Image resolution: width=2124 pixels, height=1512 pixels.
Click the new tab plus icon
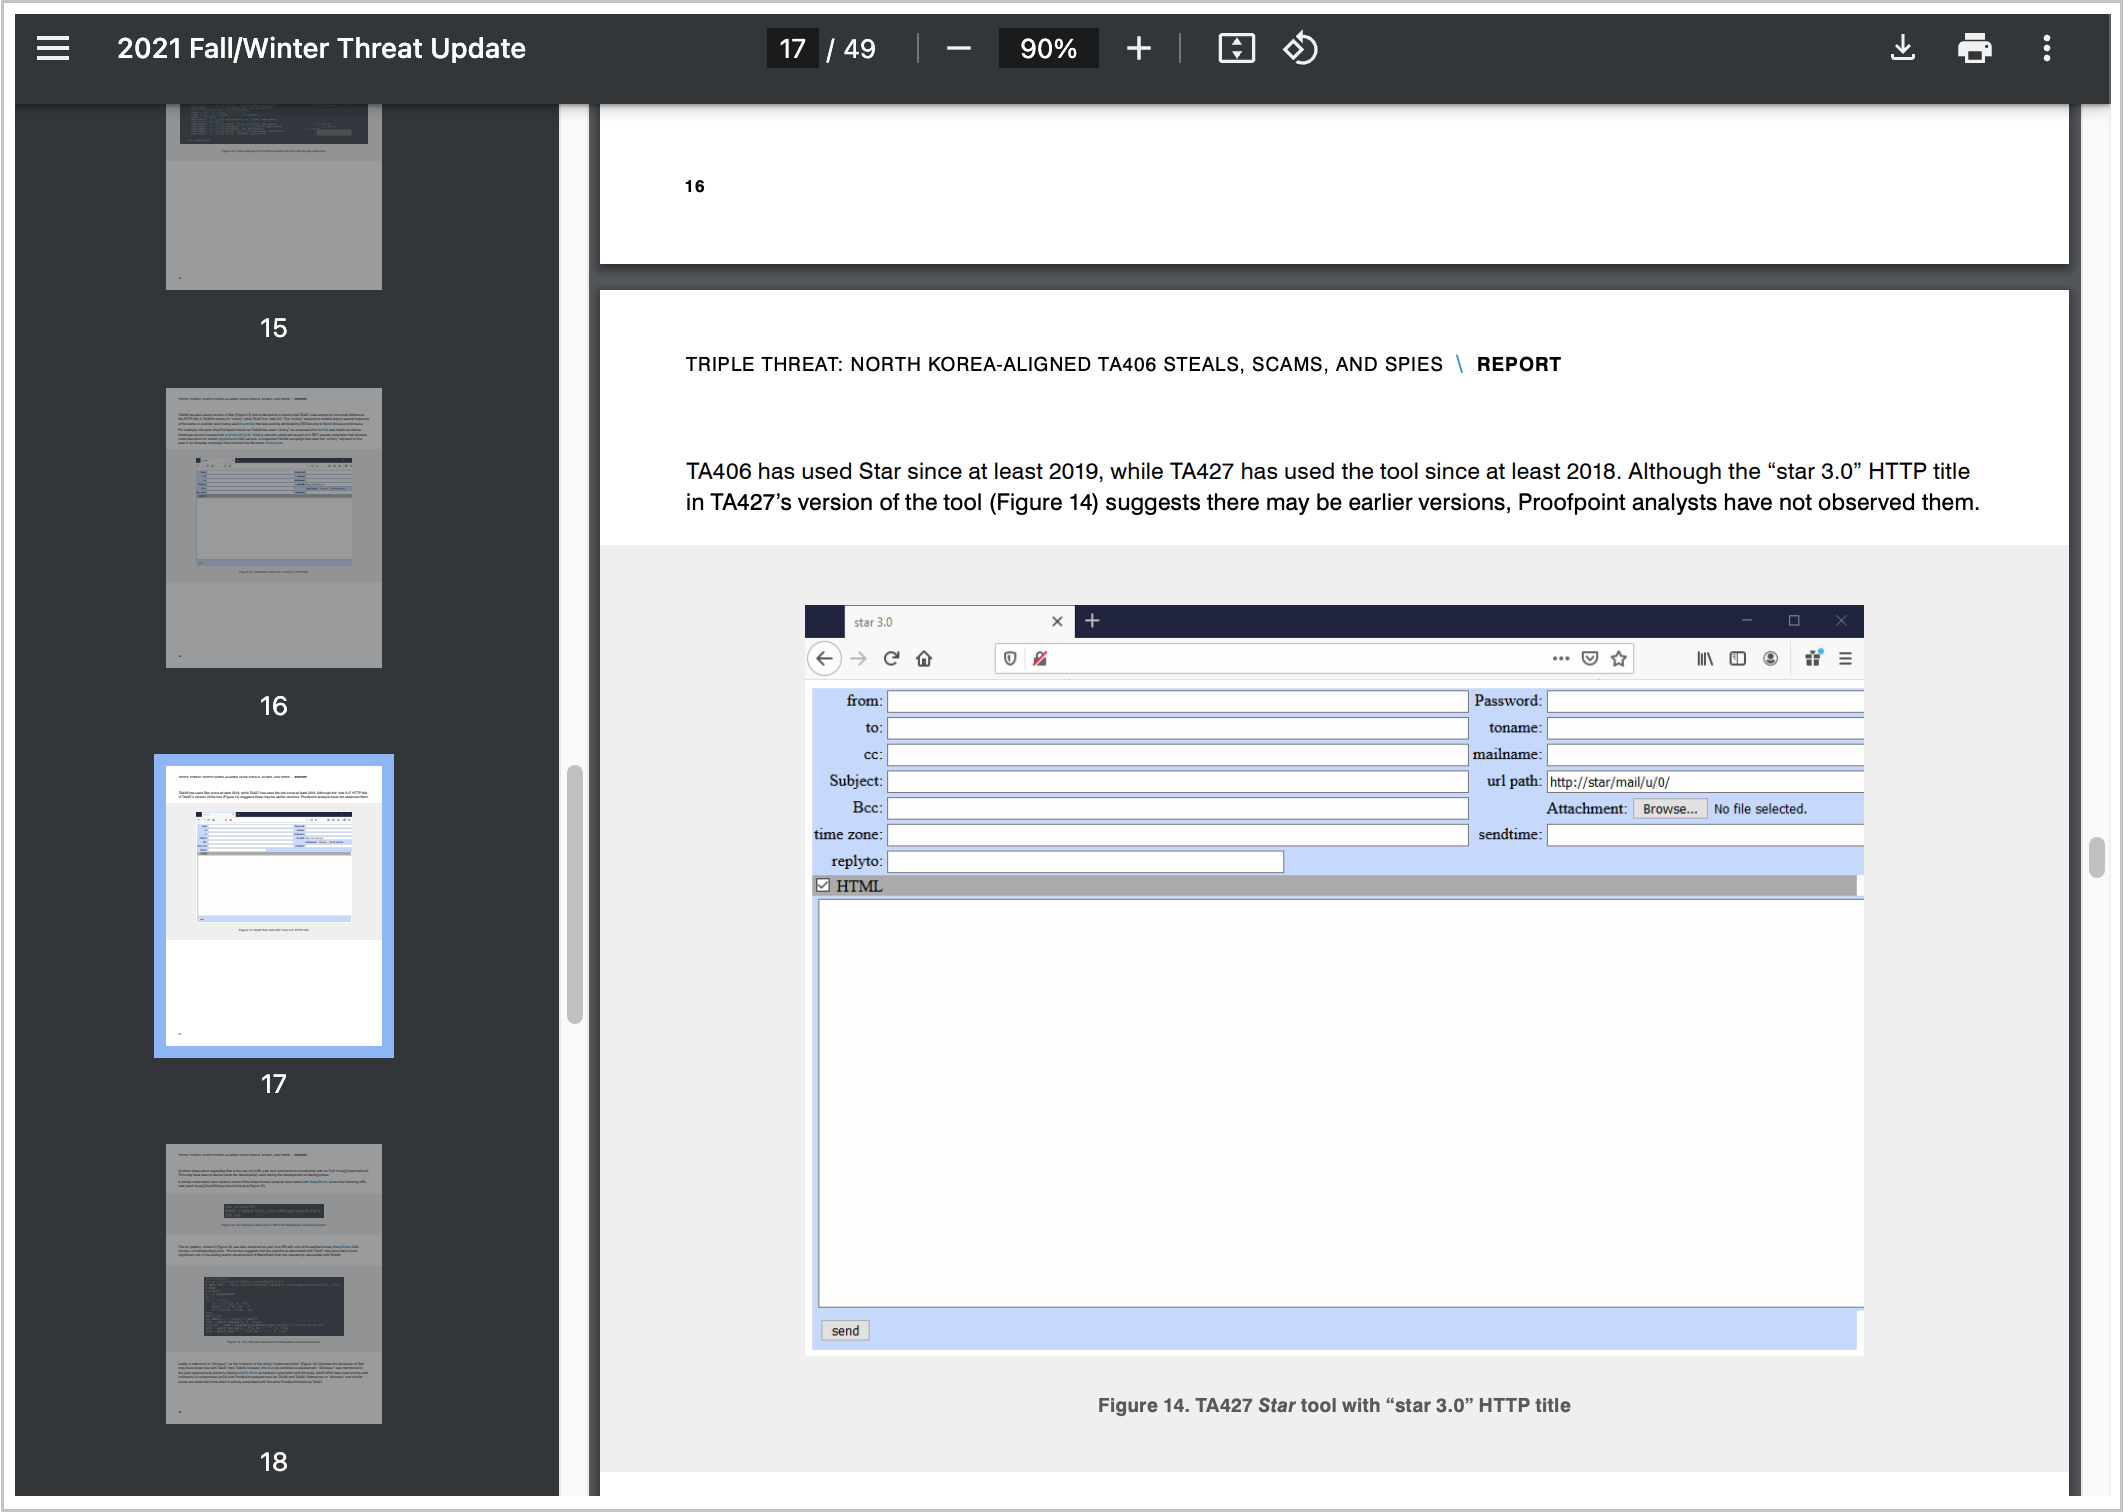point(1092,621)
